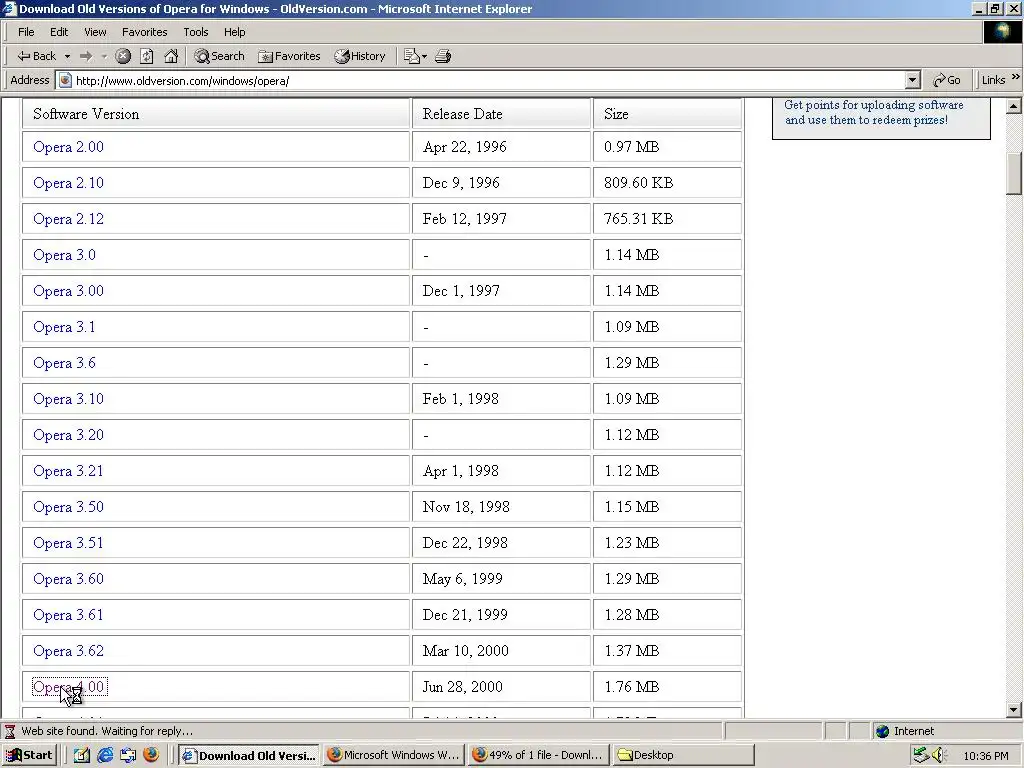Click the Opera 3.51 link

[x=69, y=543]
